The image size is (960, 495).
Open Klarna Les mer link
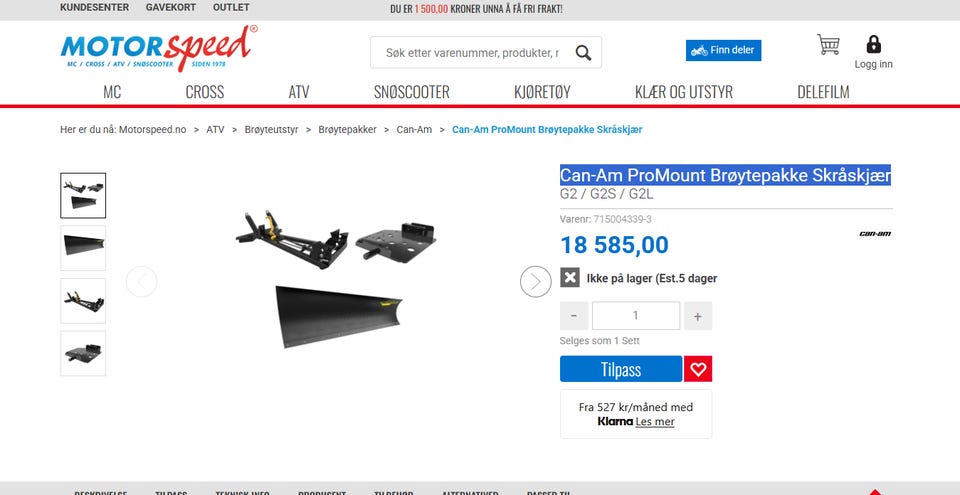[655, 421]
